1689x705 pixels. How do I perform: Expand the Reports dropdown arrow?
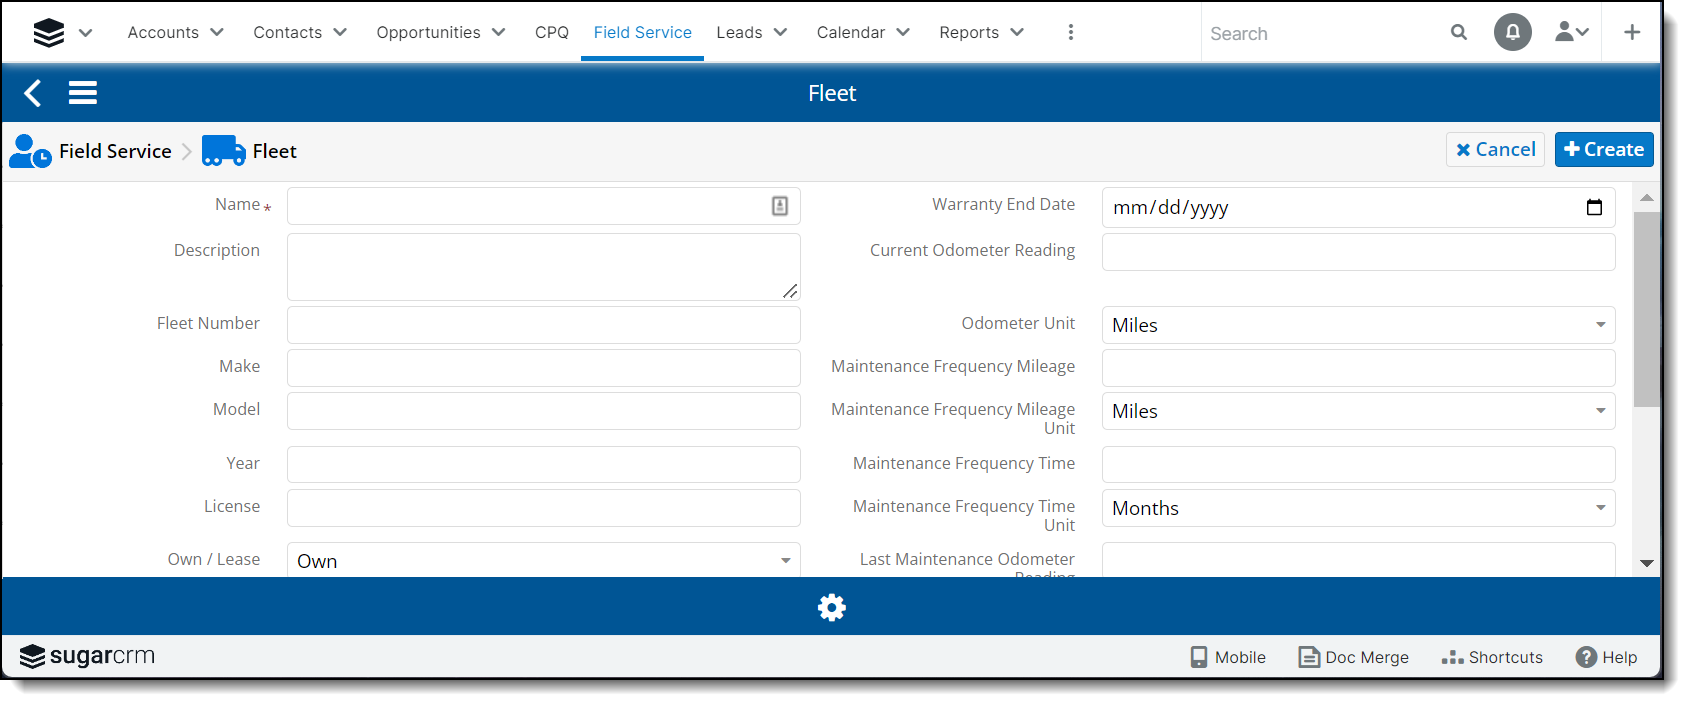(x=1017, y=32)
